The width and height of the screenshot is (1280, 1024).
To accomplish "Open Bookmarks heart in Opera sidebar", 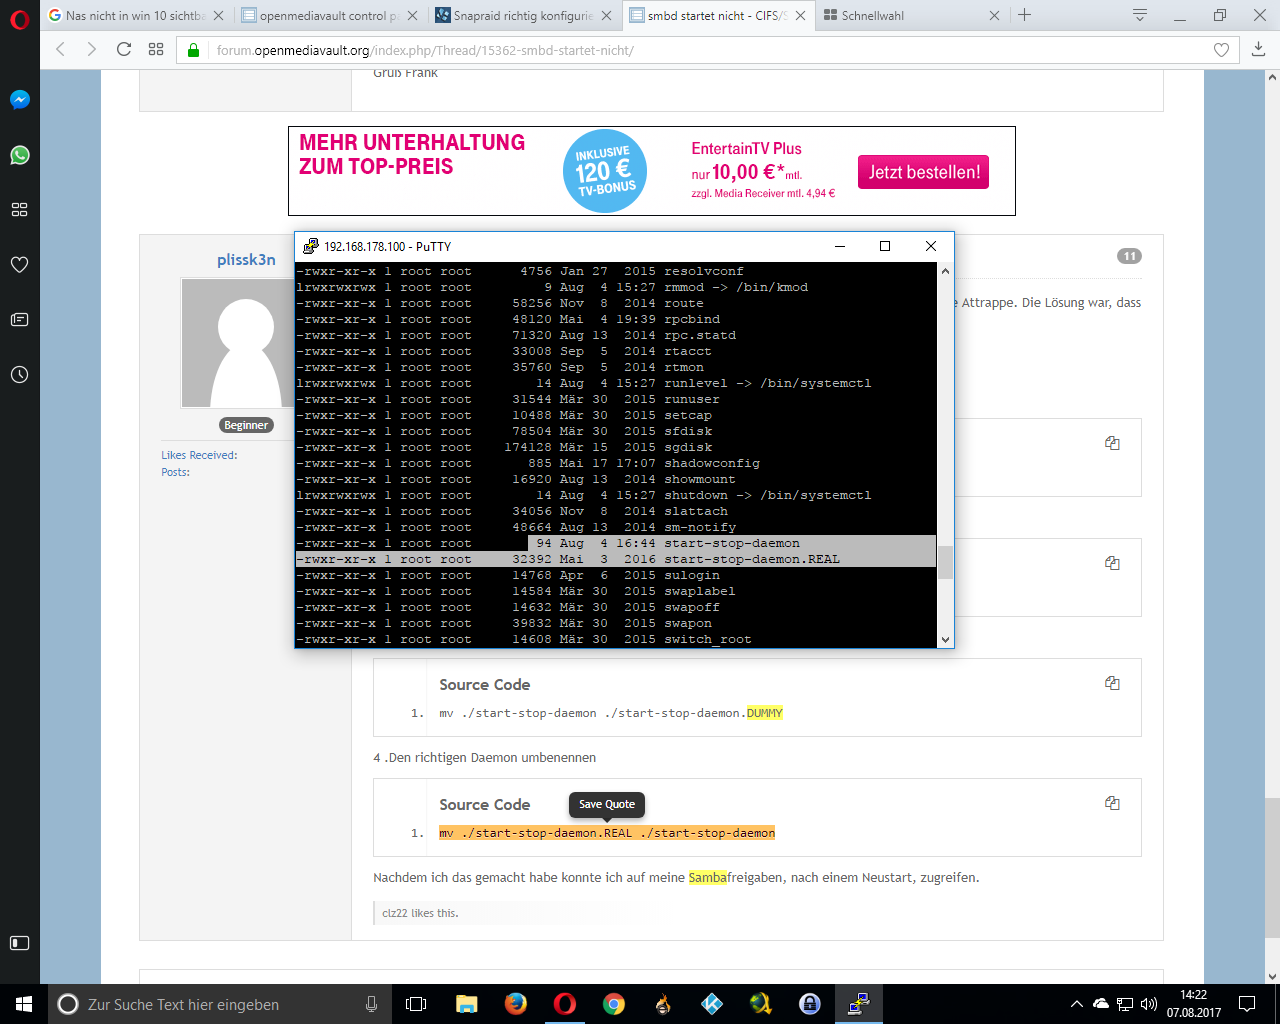I will 19,265.
